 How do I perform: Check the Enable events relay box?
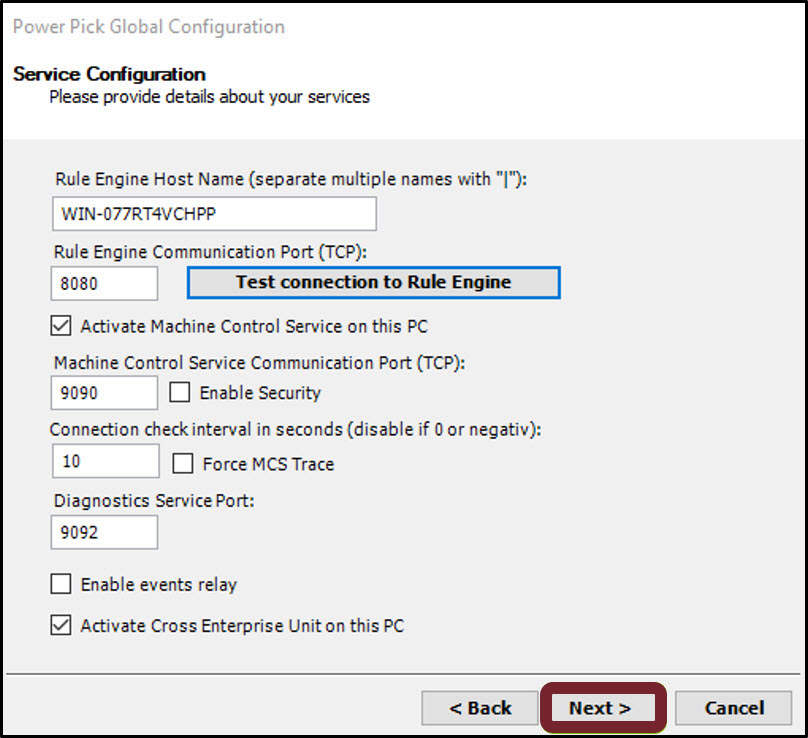[60, 584]
